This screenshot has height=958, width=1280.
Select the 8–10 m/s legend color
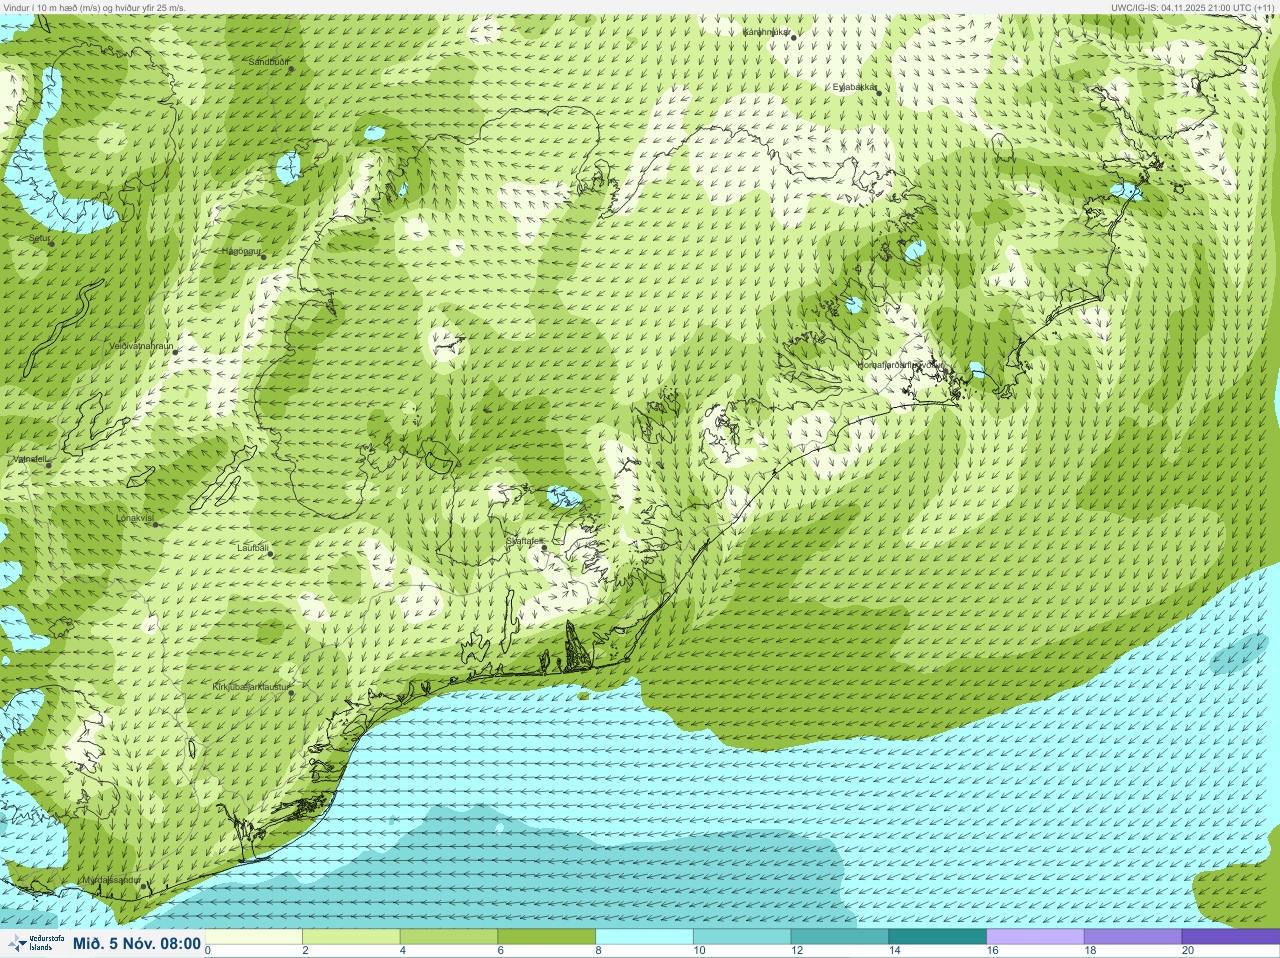[x=646, y=936]
